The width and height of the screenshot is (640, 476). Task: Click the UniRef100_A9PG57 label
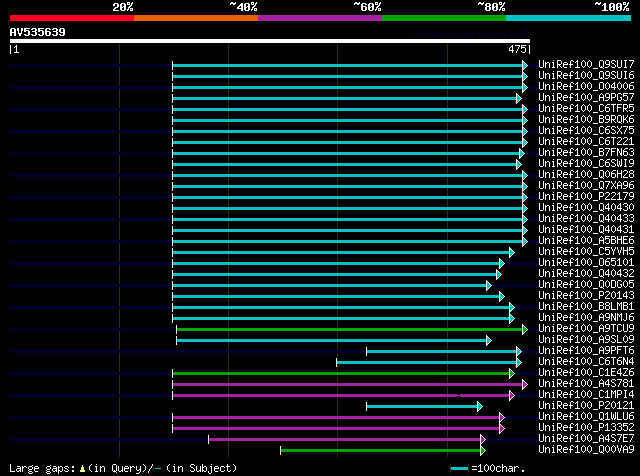click(586, 98)
